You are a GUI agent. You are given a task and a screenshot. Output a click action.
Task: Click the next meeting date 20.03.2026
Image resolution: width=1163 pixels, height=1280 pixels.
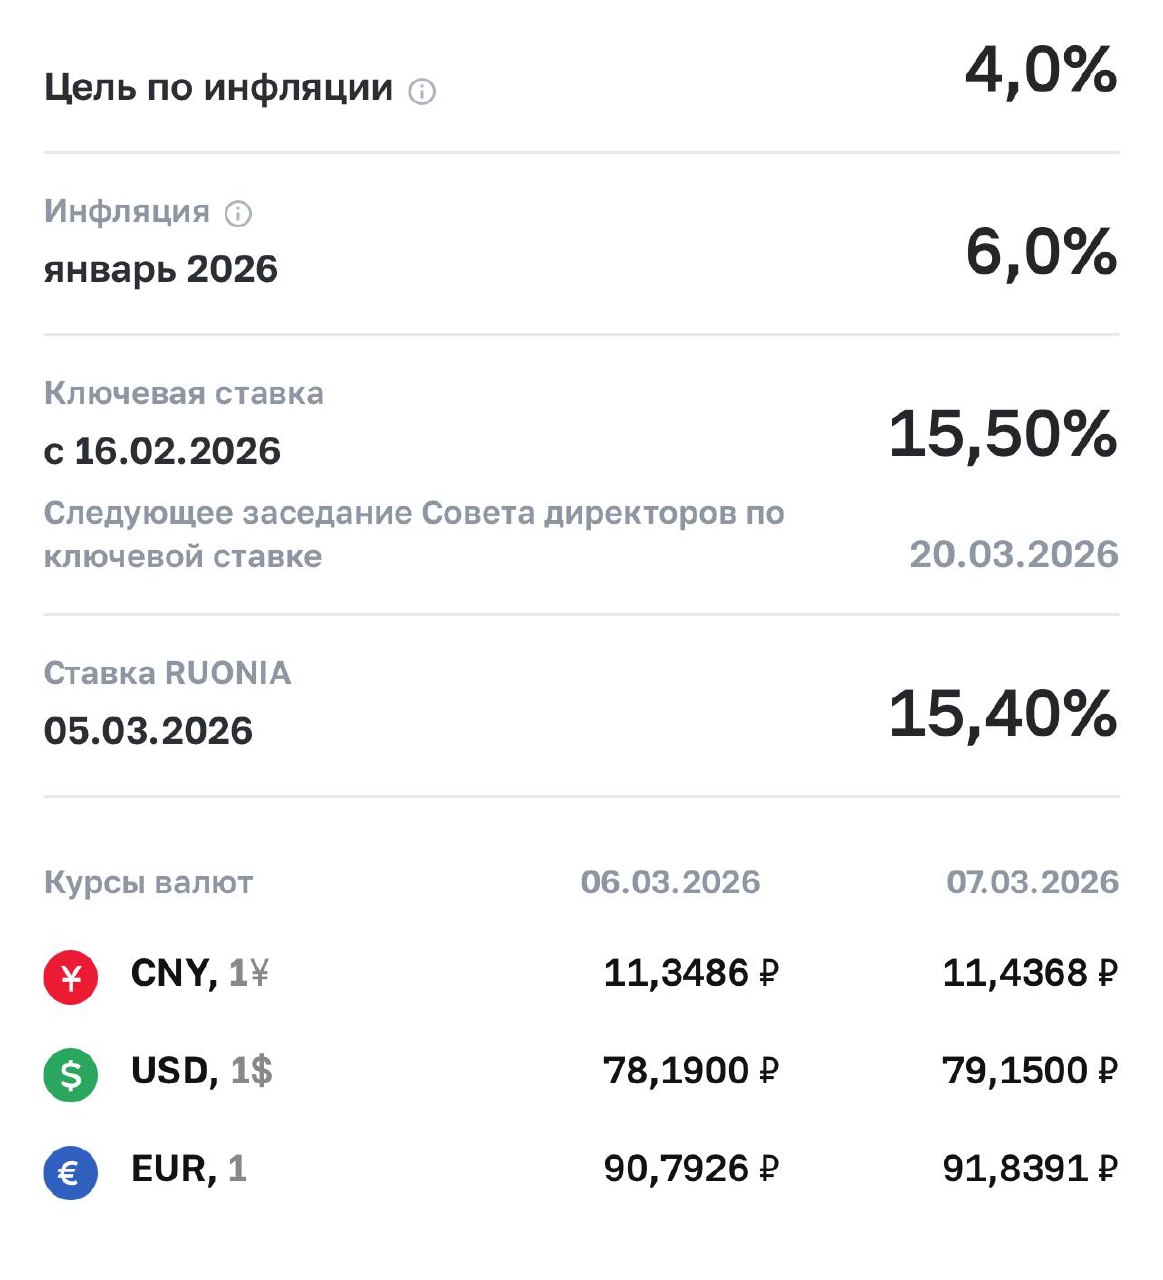click(1013, 555)
